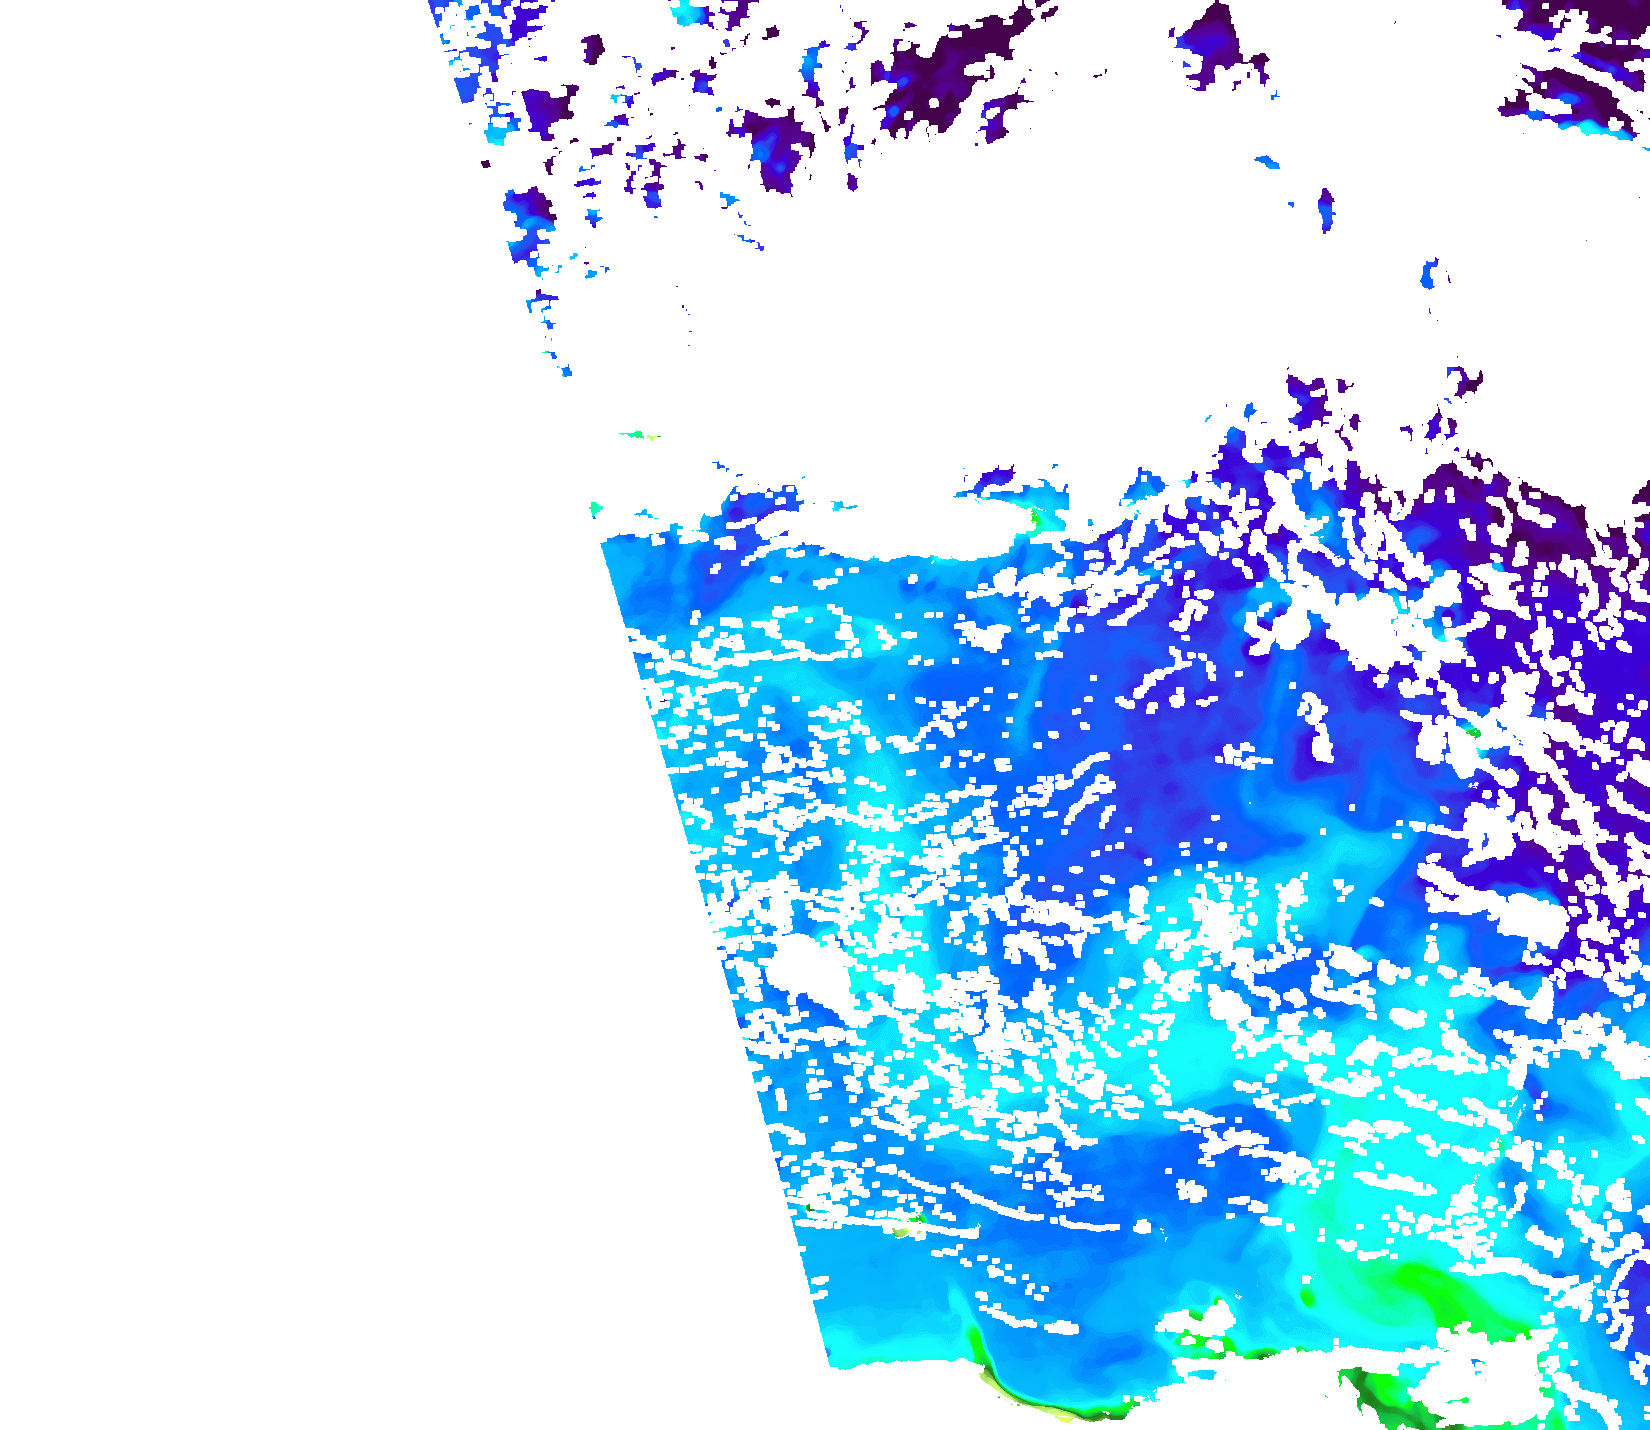Click the deep blue area in the image center
This screenshot has width=1650, height=1430.
pos(1180,770)
